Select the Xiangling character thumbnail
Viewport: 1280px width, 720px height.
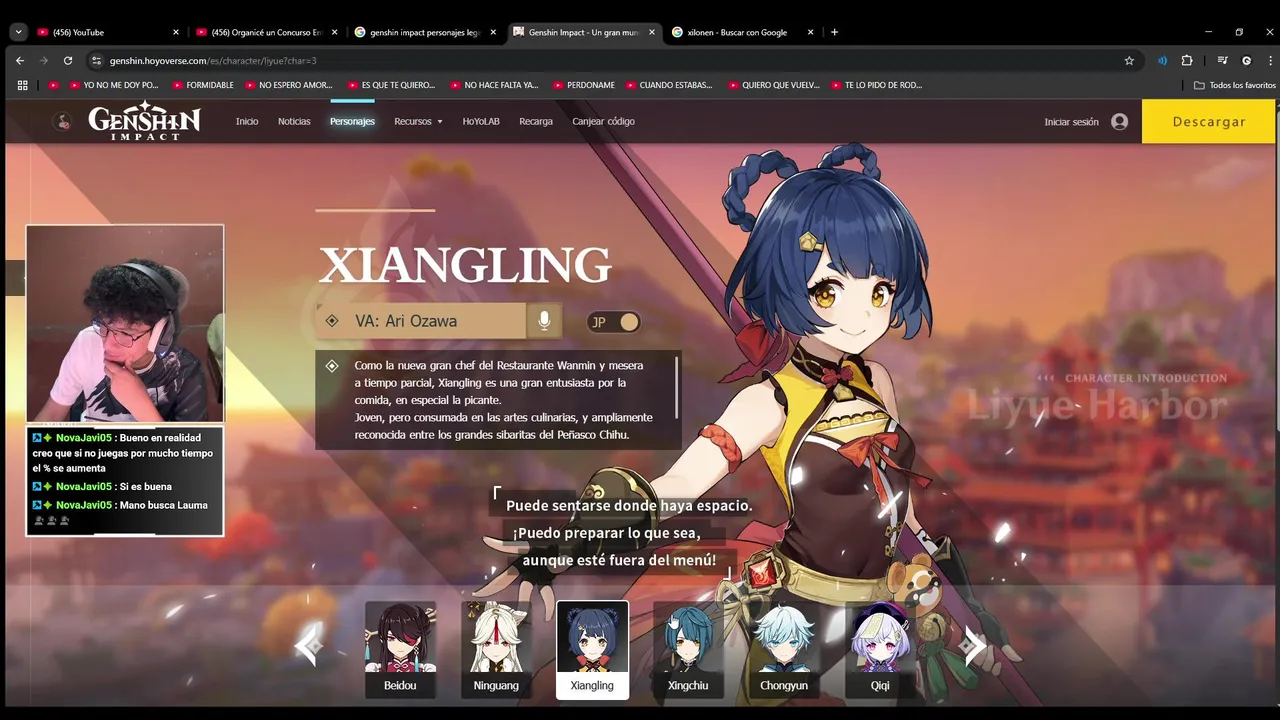click(592, 649)
